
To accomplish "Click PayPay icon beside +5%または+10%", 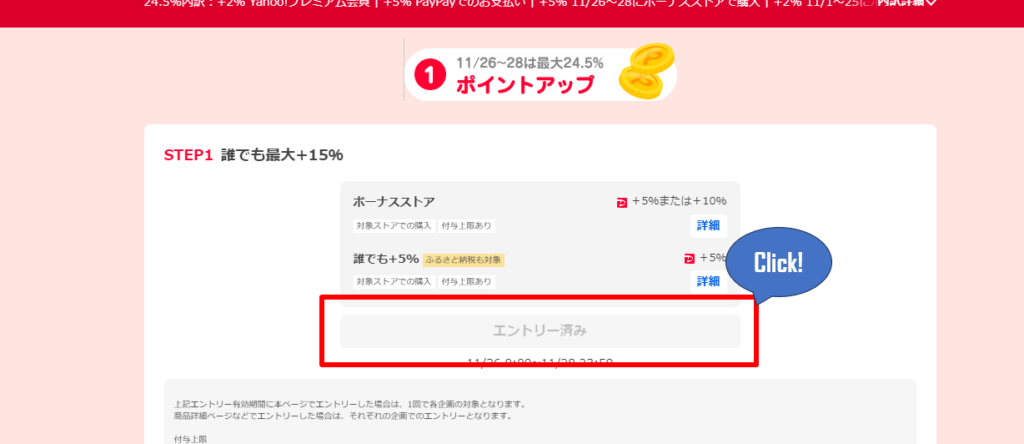I will coord(622,202).
